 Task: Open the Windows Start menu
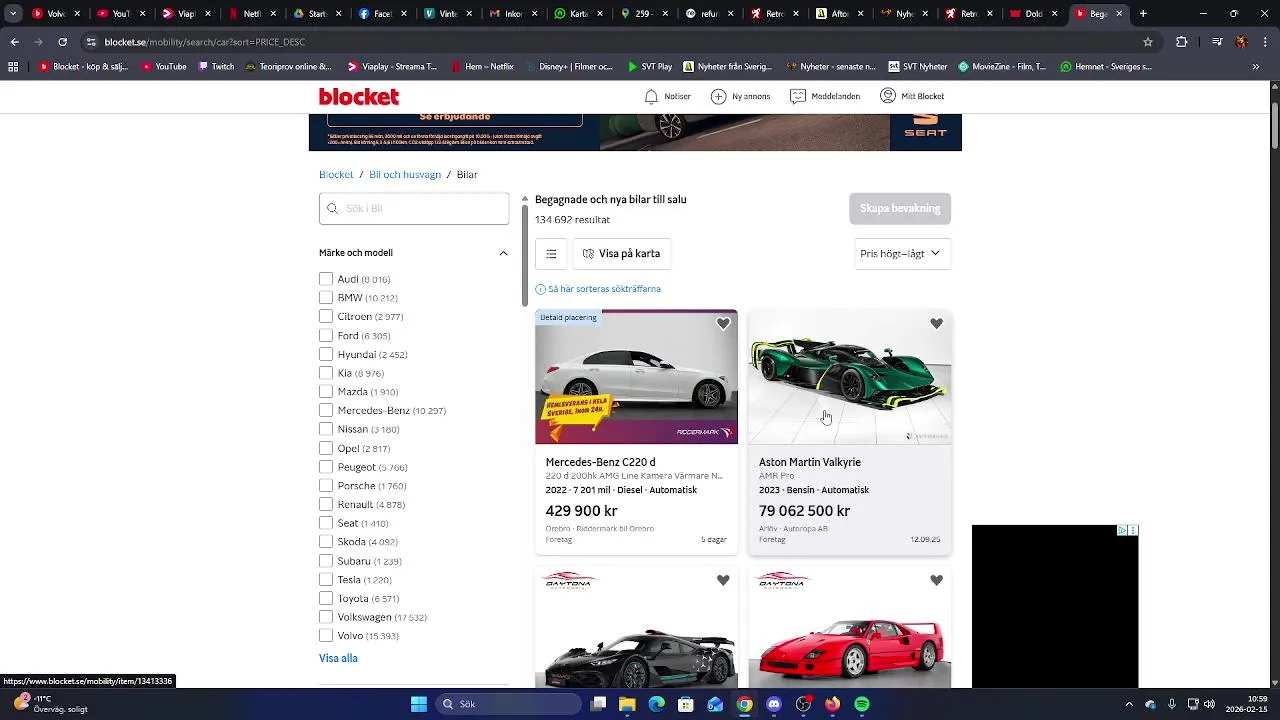click(419, 704)
